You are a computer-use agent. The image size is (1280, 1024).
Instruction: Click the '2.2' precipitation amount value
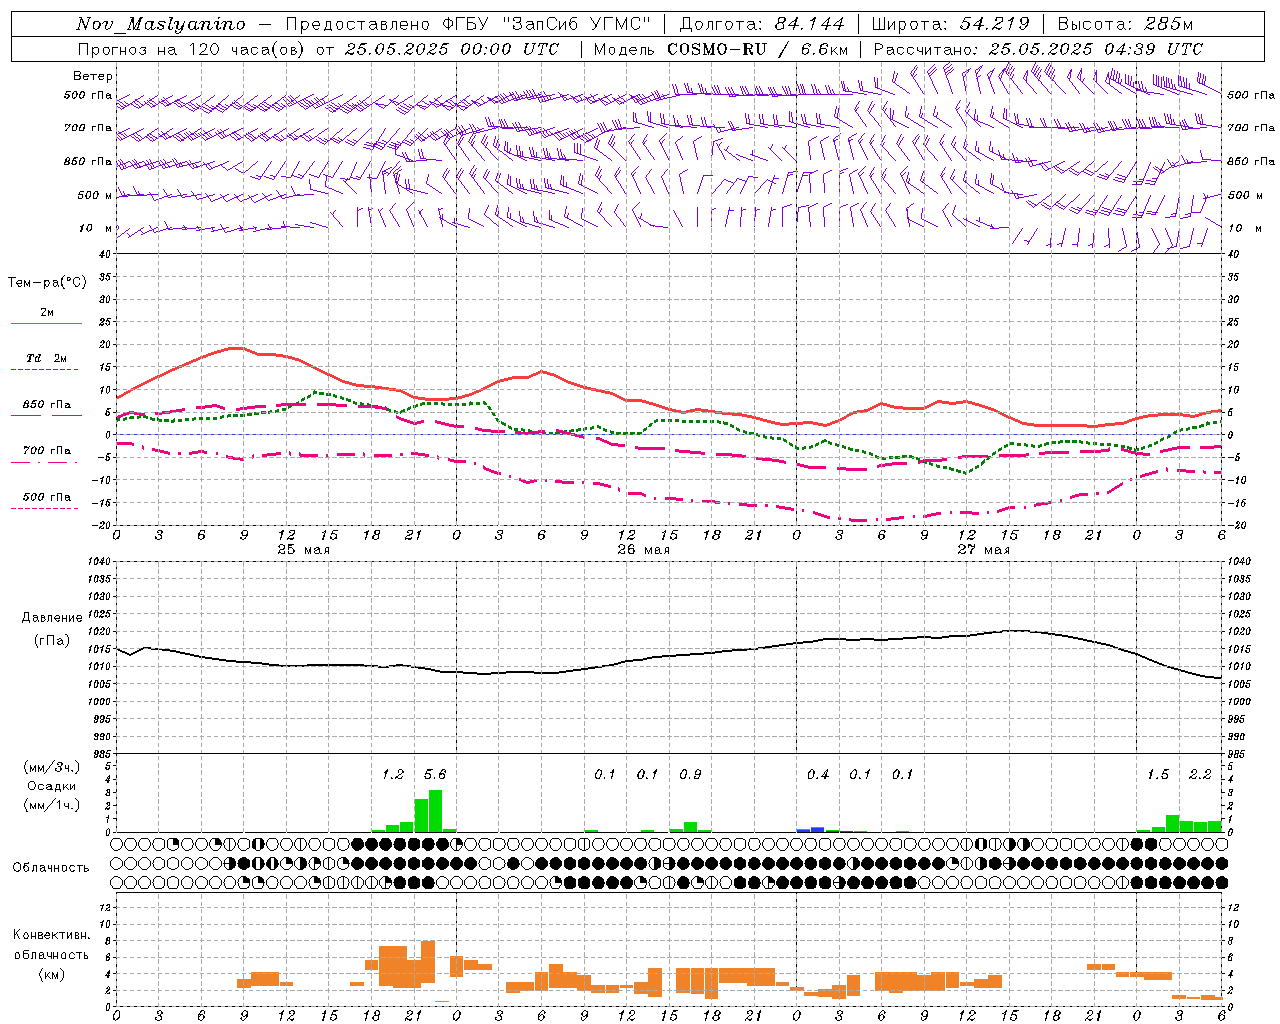coord(1200,774)
